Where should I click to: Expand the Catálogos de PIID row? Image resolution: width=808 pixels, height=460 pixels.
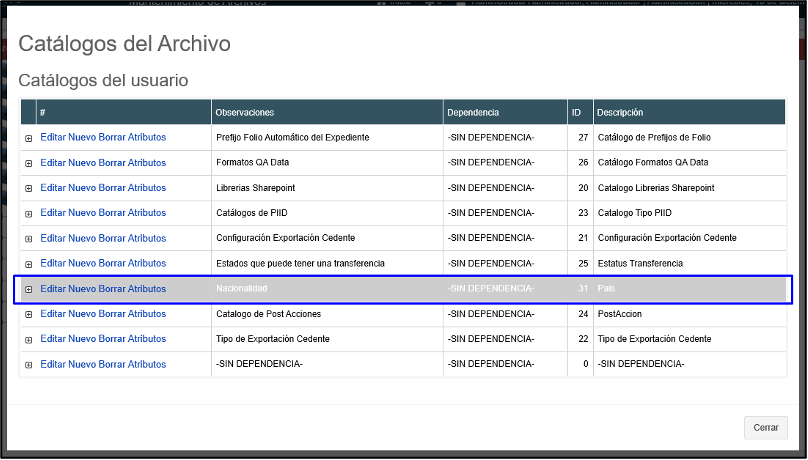(x=29, y=213)
